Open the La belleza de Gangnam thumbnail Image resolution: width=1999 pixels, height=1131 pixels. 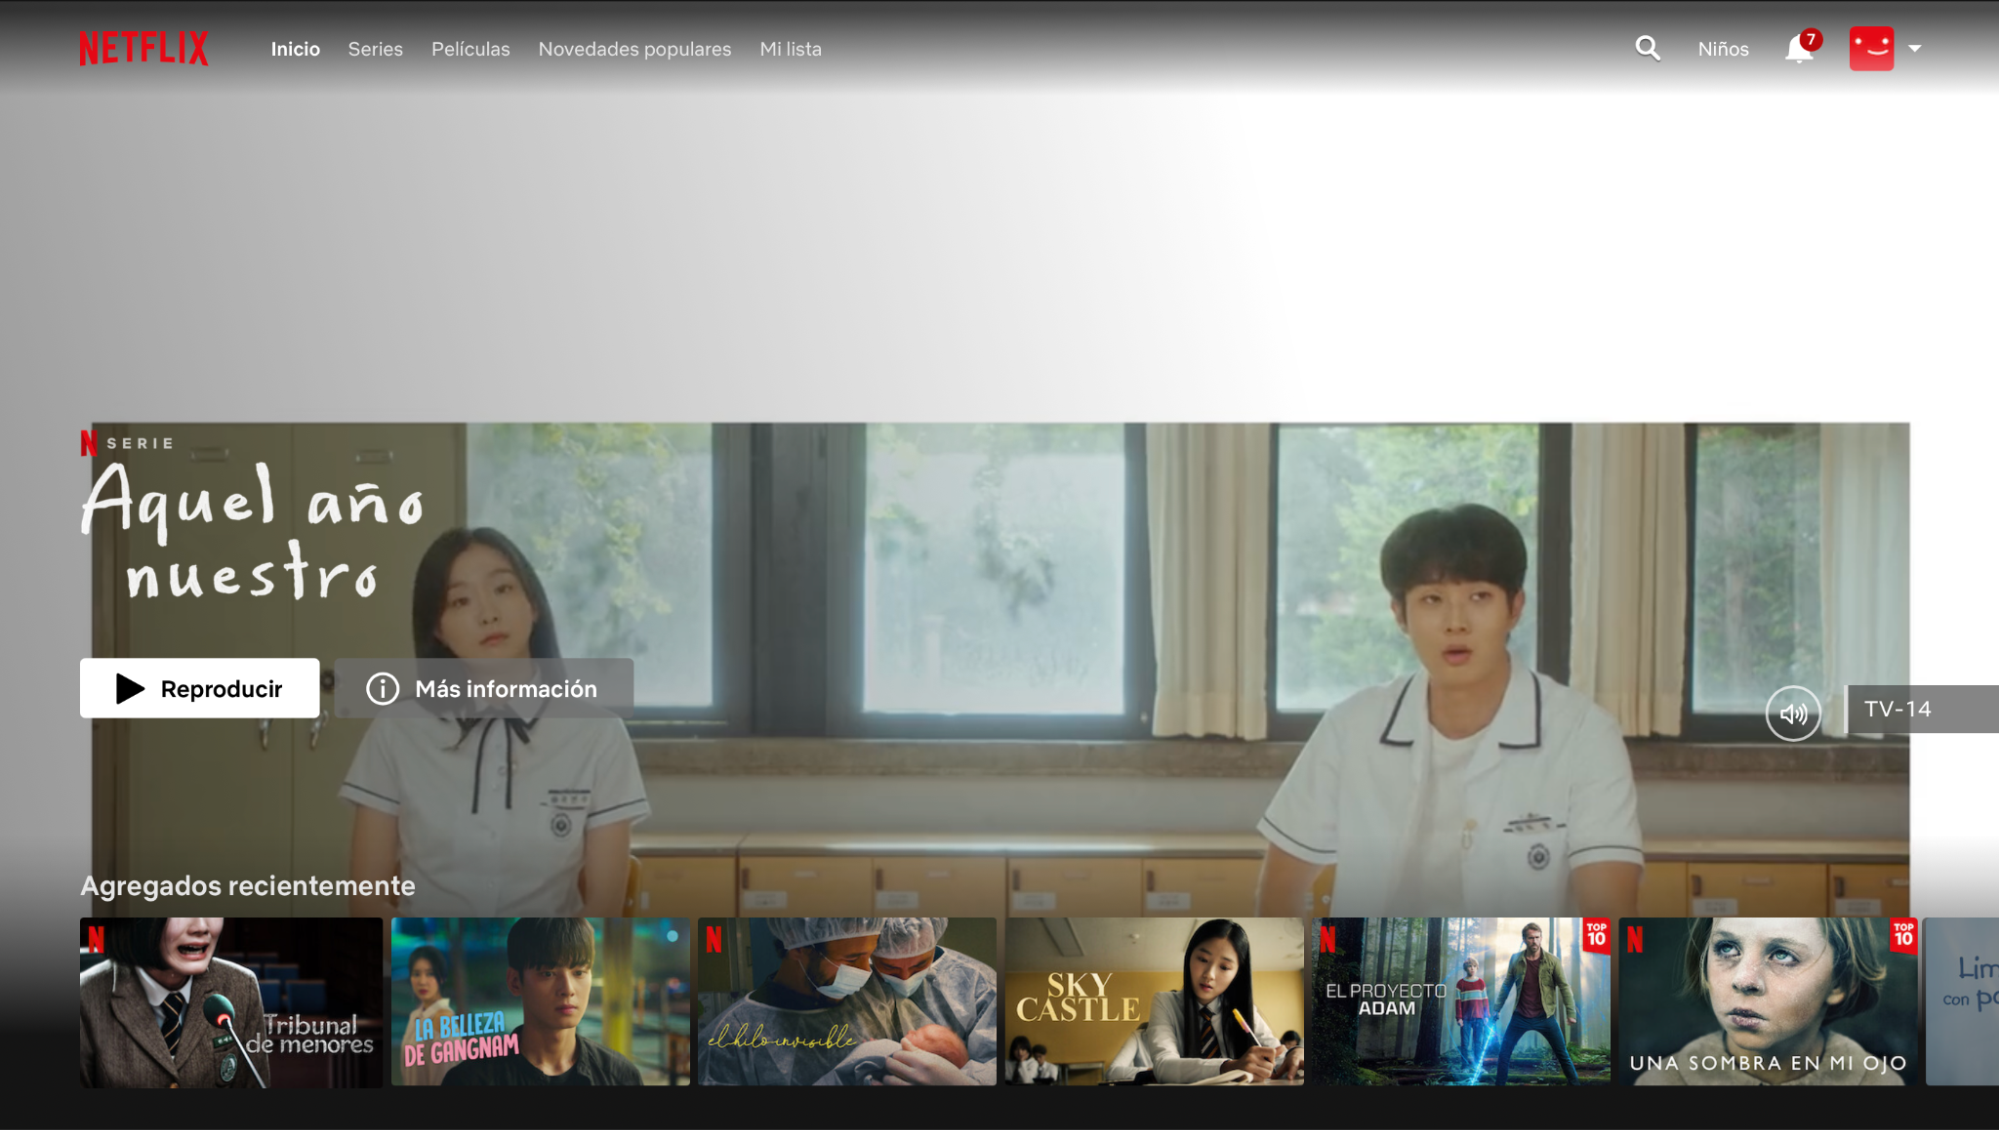pyautogui.click(x=540, y=1002)
